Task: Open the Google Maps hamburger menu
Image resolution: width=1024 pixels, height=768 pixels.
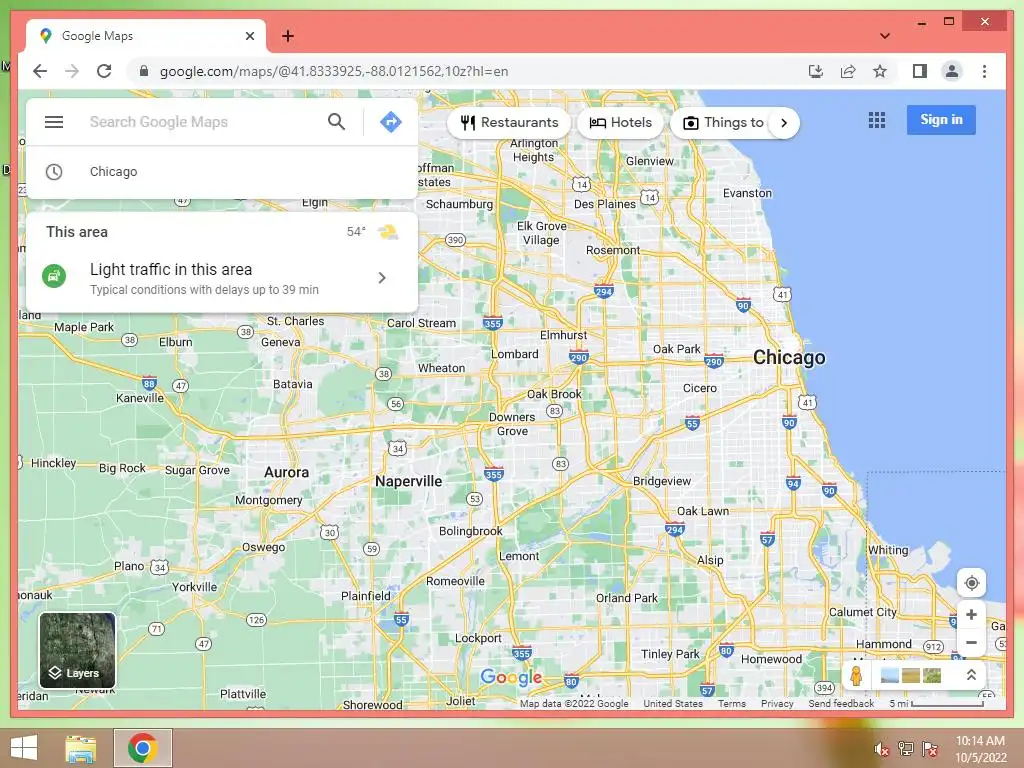Action: pyautogui.click(x=54, y=122)
